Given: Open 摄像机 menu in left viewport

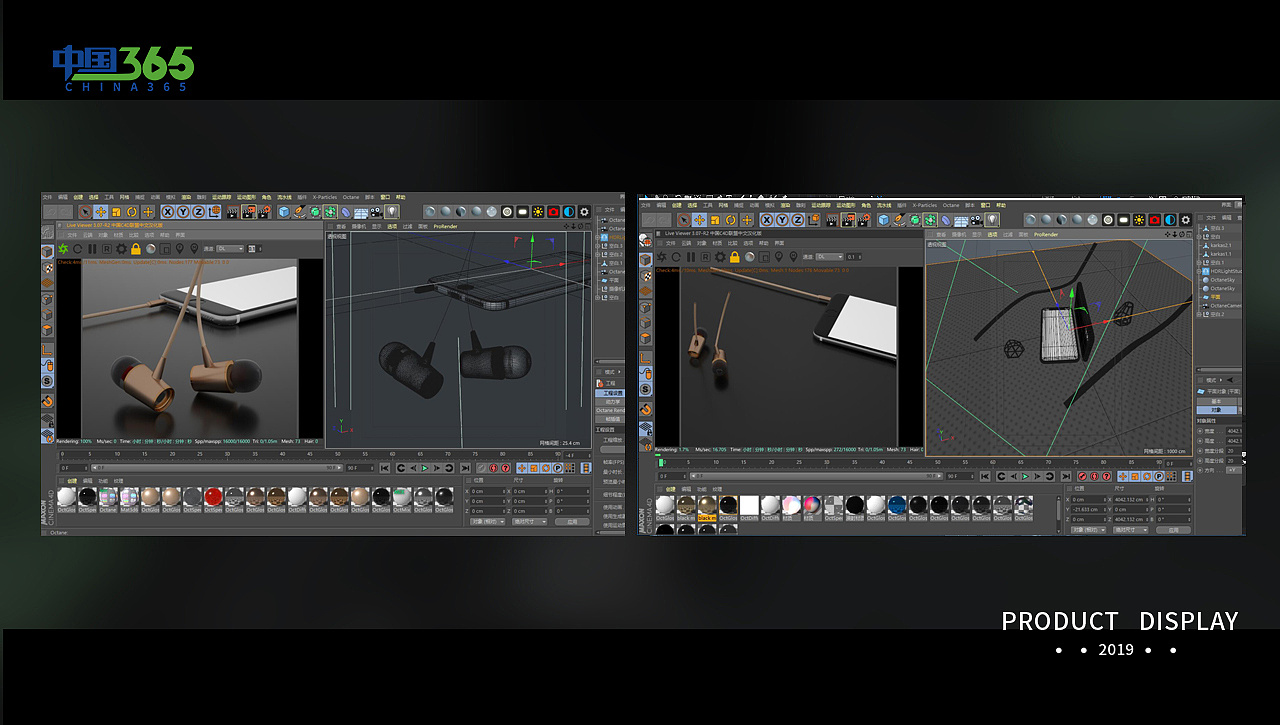Looking at the screenshot, I should click(x=359, y=226).
